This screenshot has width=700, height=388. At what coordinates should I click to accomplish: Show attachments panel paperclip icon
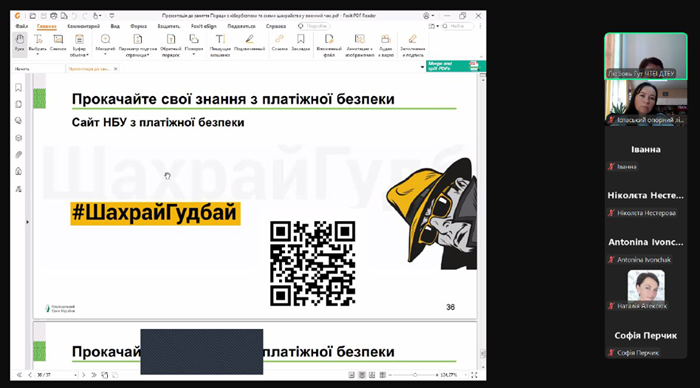click(x=18, y=154)
